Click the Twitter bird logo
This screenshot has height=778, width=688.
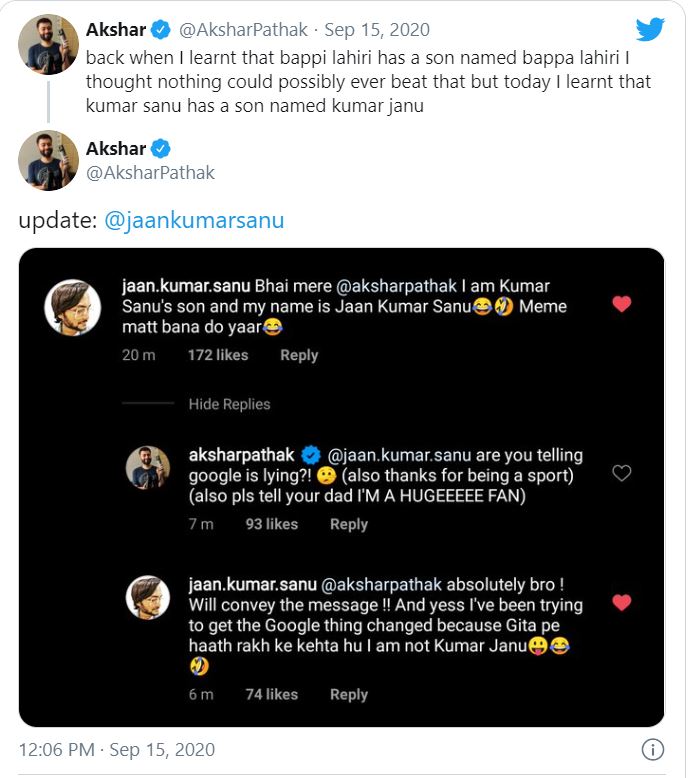pos(650,28)
